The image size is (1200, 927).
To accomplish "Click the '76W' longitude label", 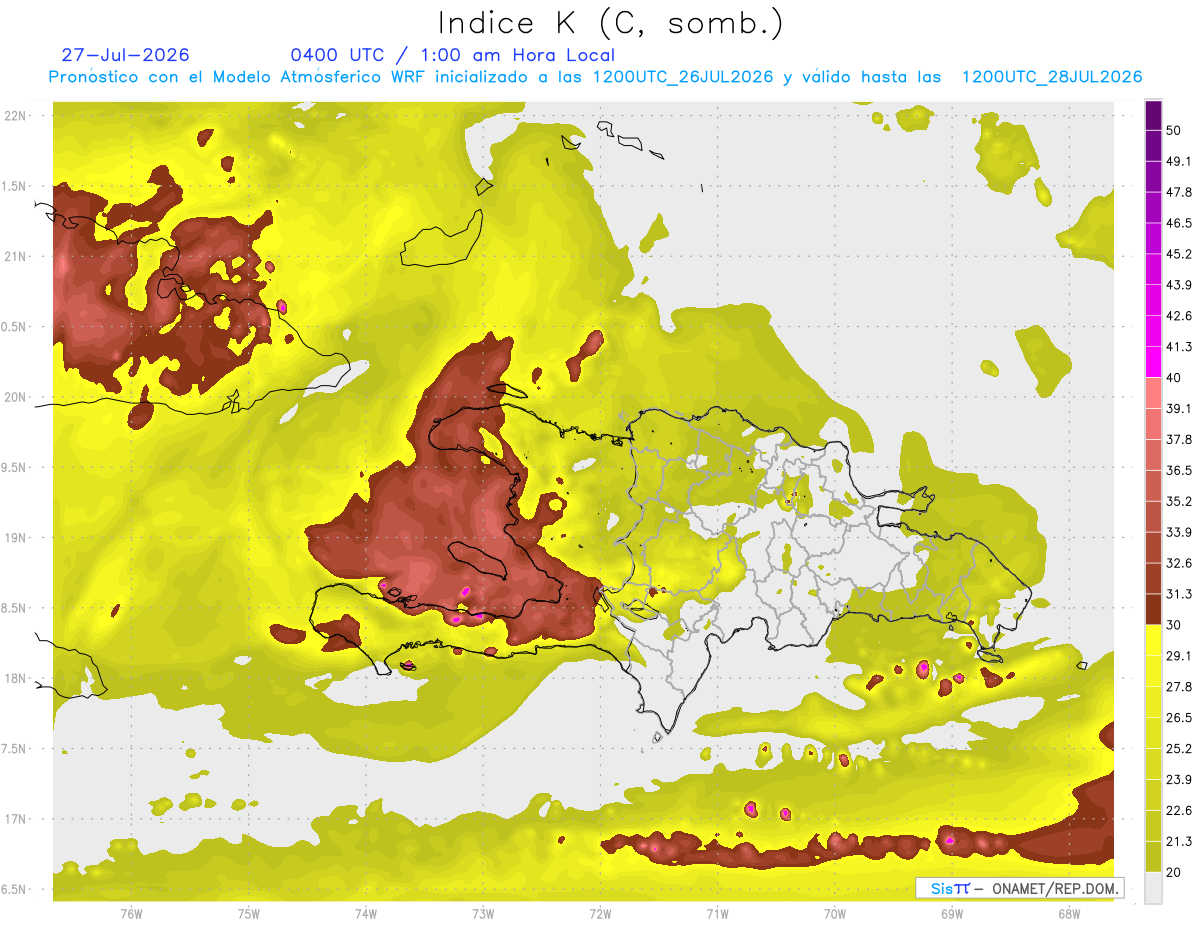I will coord(131,913).
